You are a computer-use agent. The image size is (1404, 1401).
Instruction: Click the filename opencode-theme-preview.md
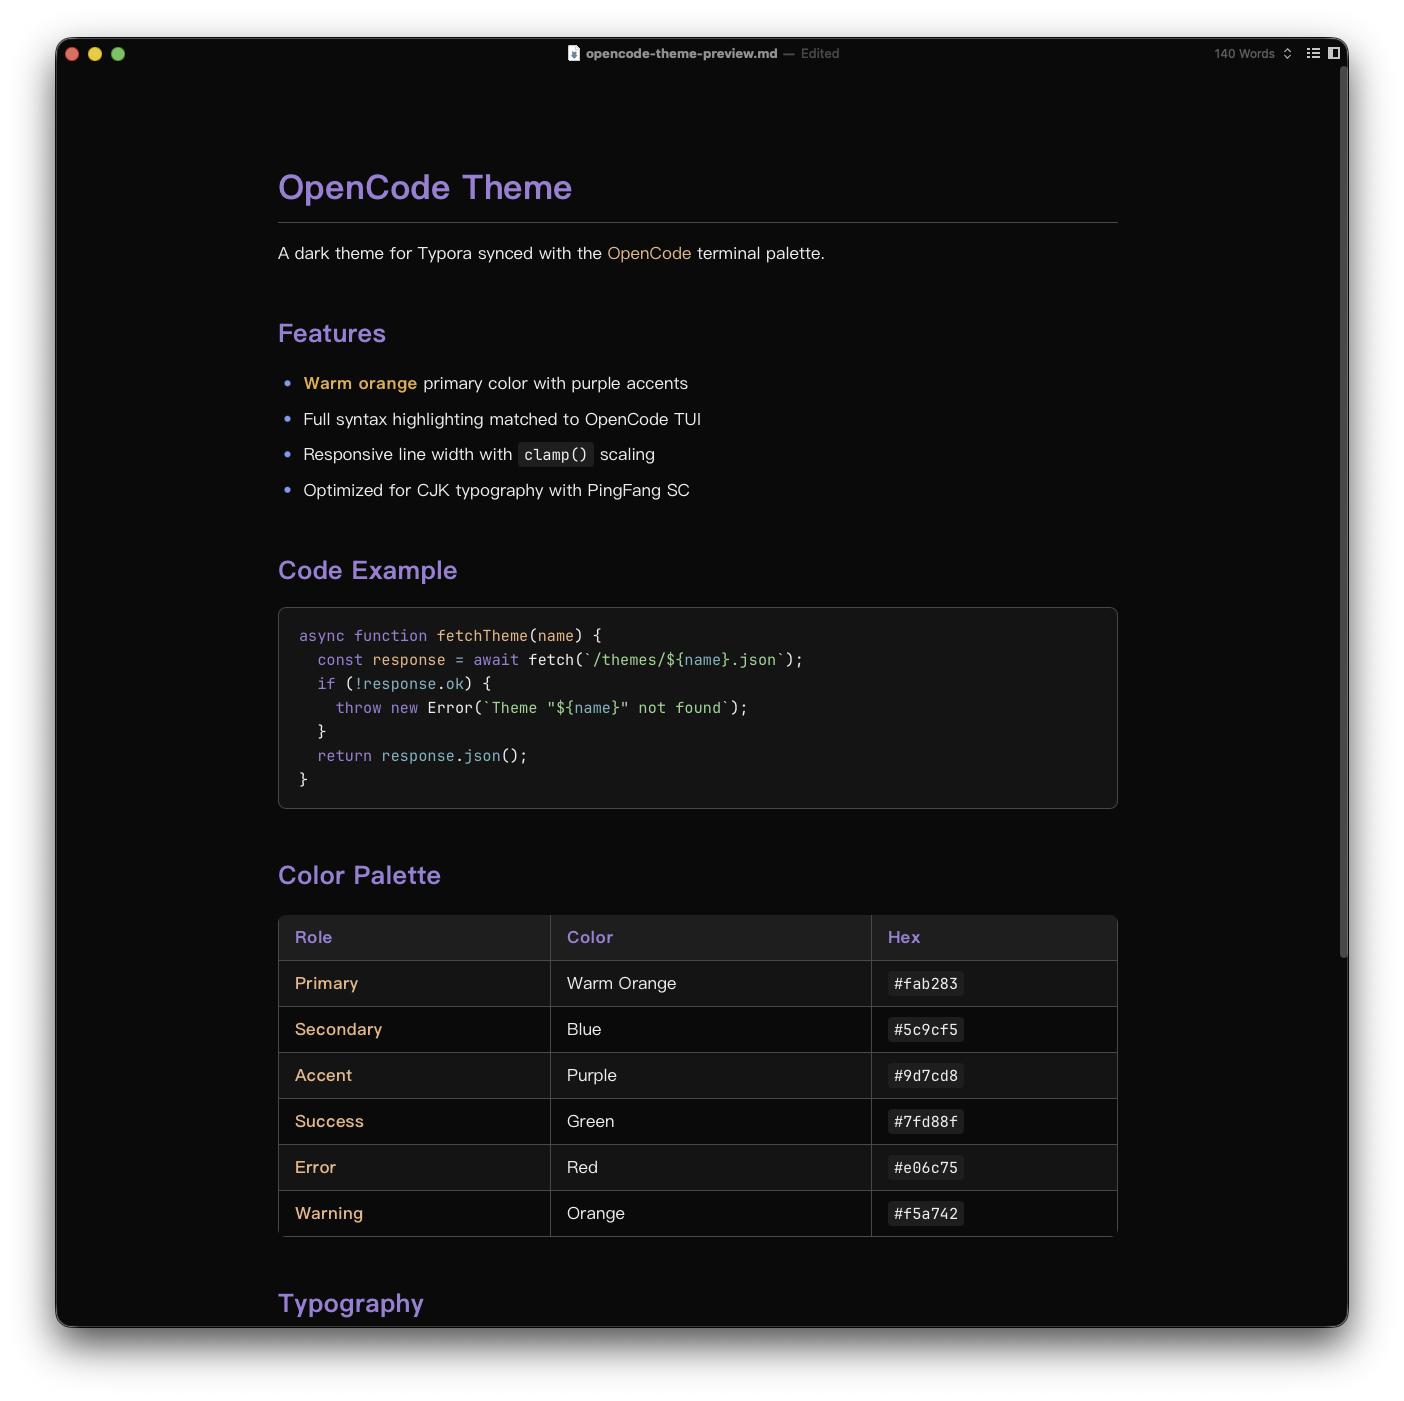point(680,53)
